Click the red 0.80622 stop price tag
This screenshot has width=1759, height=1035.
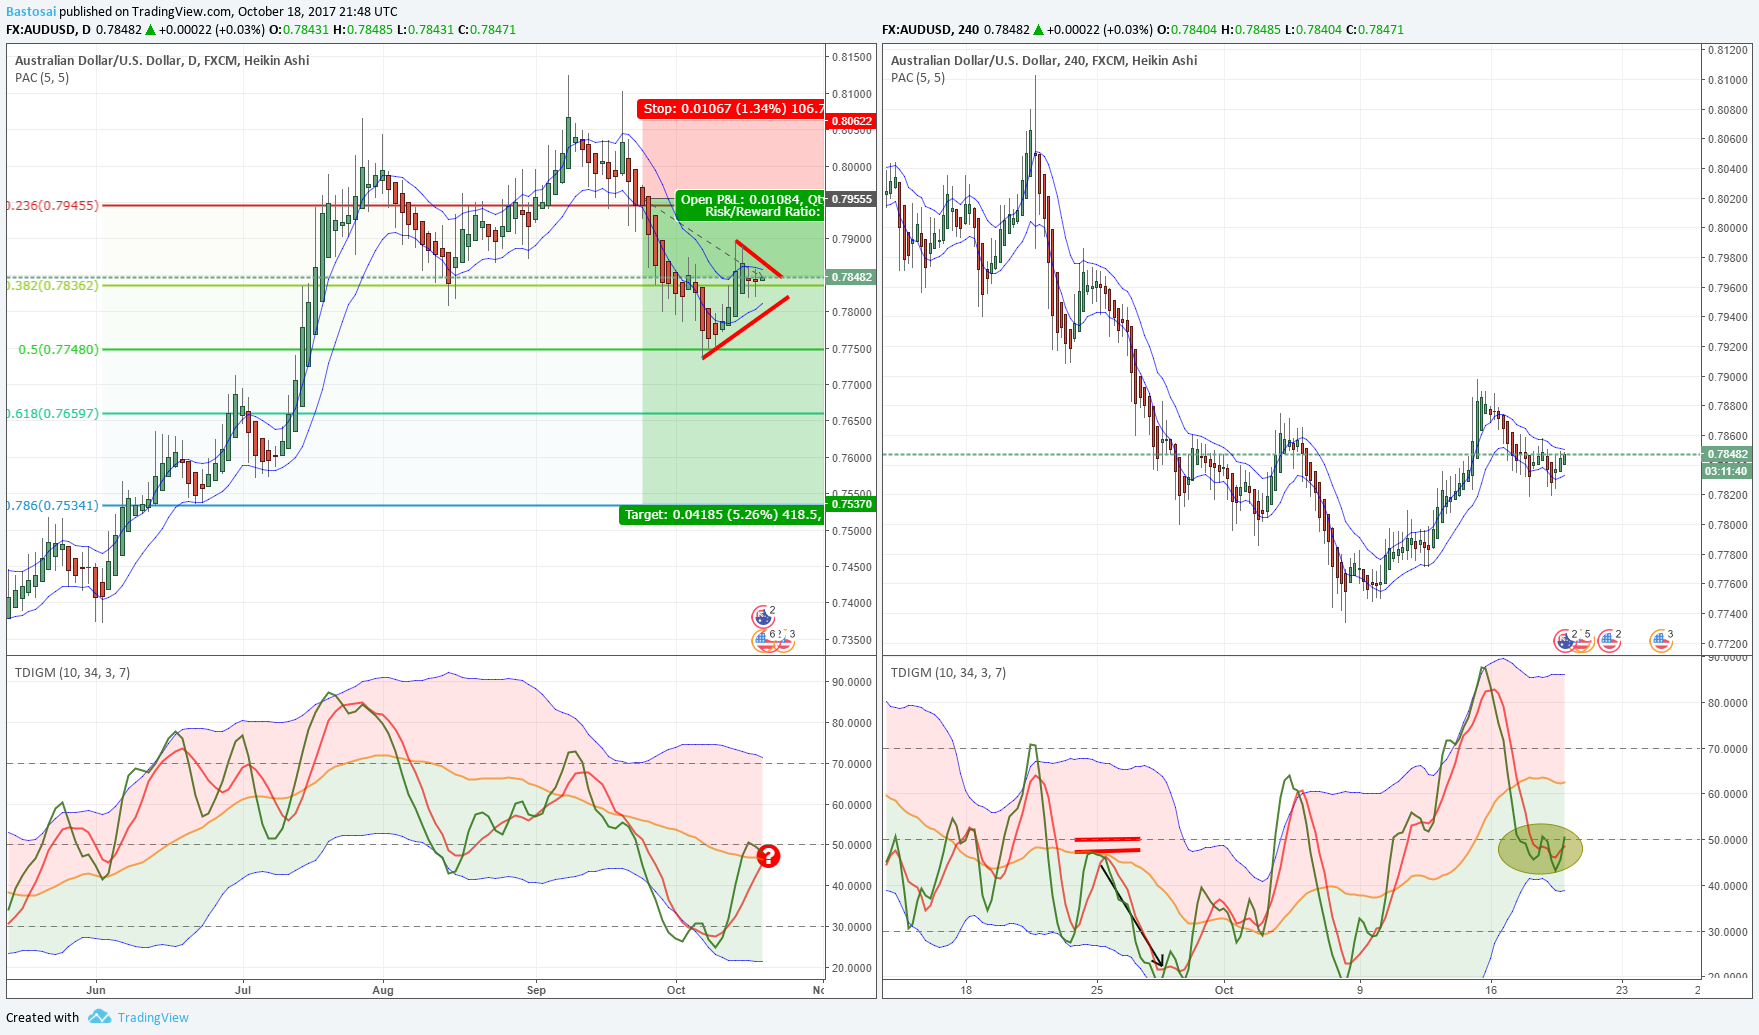pyautogui.click(x=851, y=121)
